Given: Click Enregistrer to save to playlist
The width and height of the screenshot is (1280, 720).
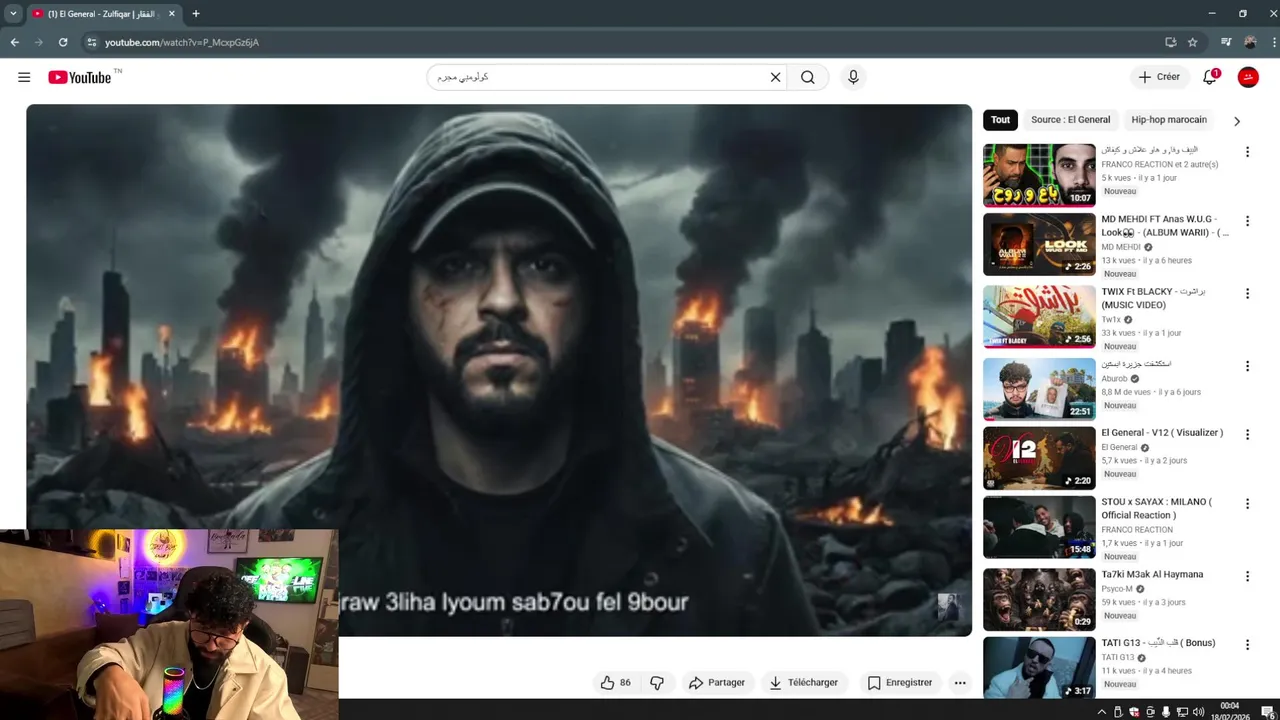Looking at the screenshot, I should pos(899,682).
